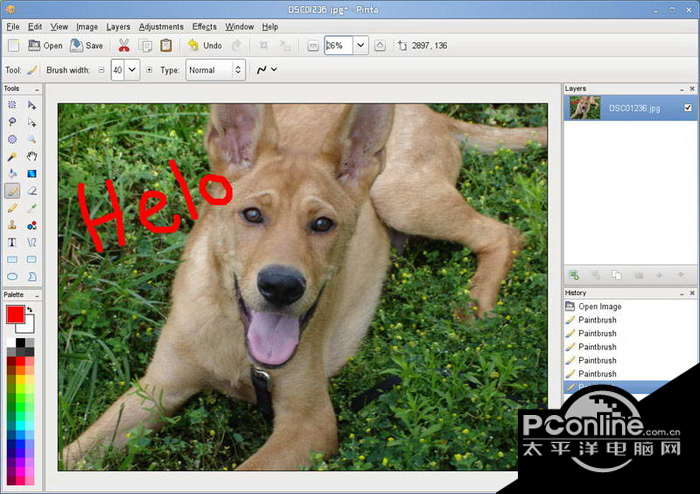Click the zoom out icon before zoom field

tap(313, 46)
